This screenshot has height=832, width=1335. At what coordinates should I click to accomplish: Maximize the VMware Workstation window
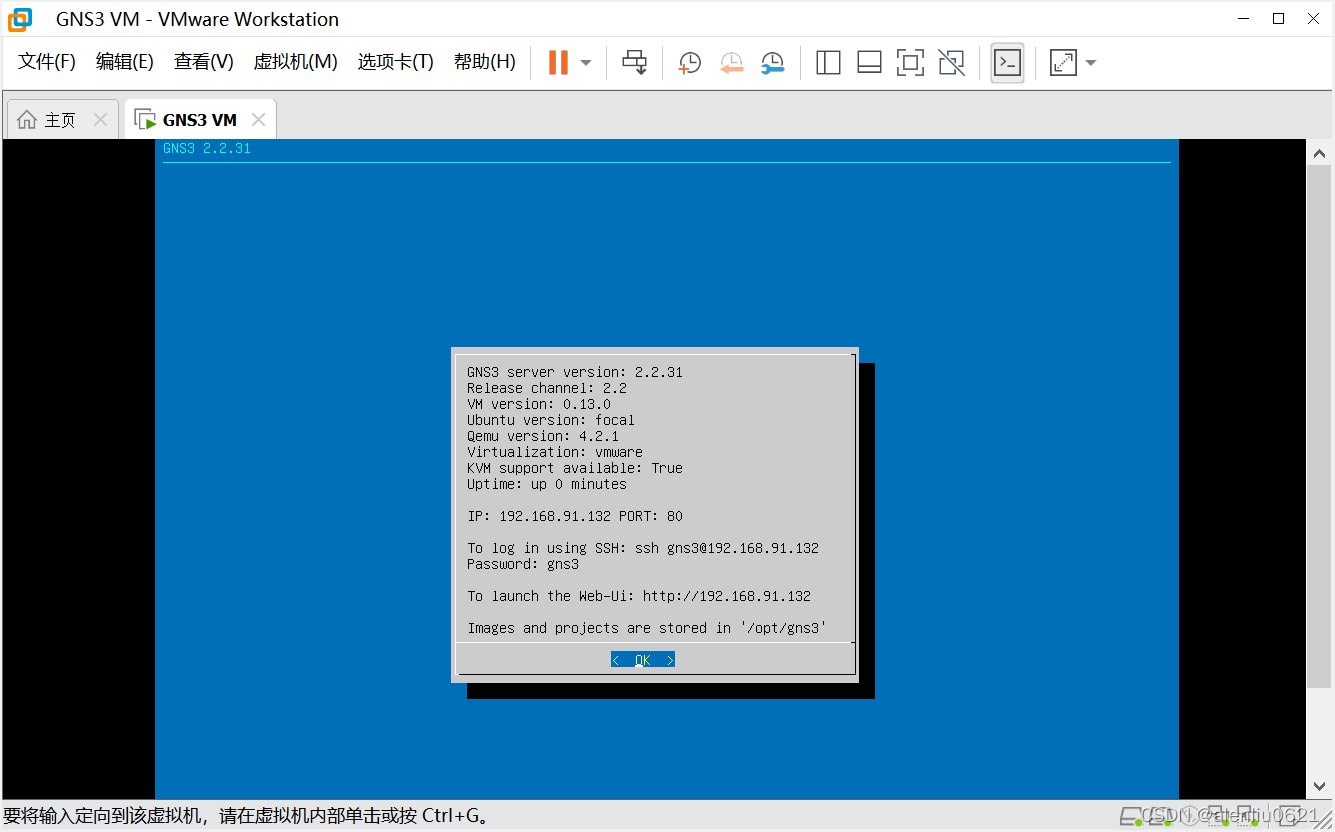[x=1278, y=19]
